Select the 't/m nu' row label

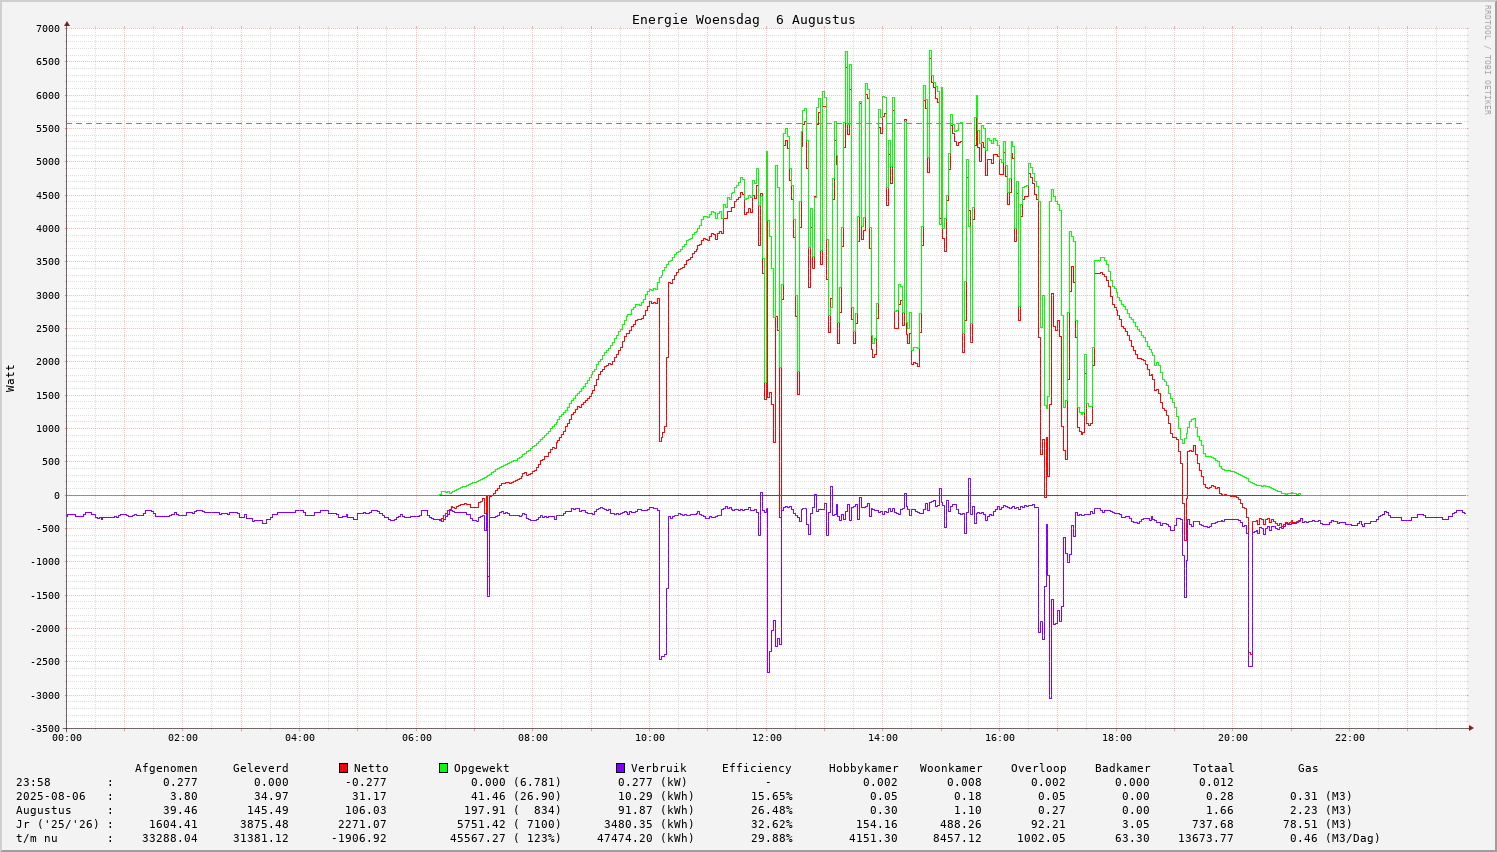click(36, 838)
